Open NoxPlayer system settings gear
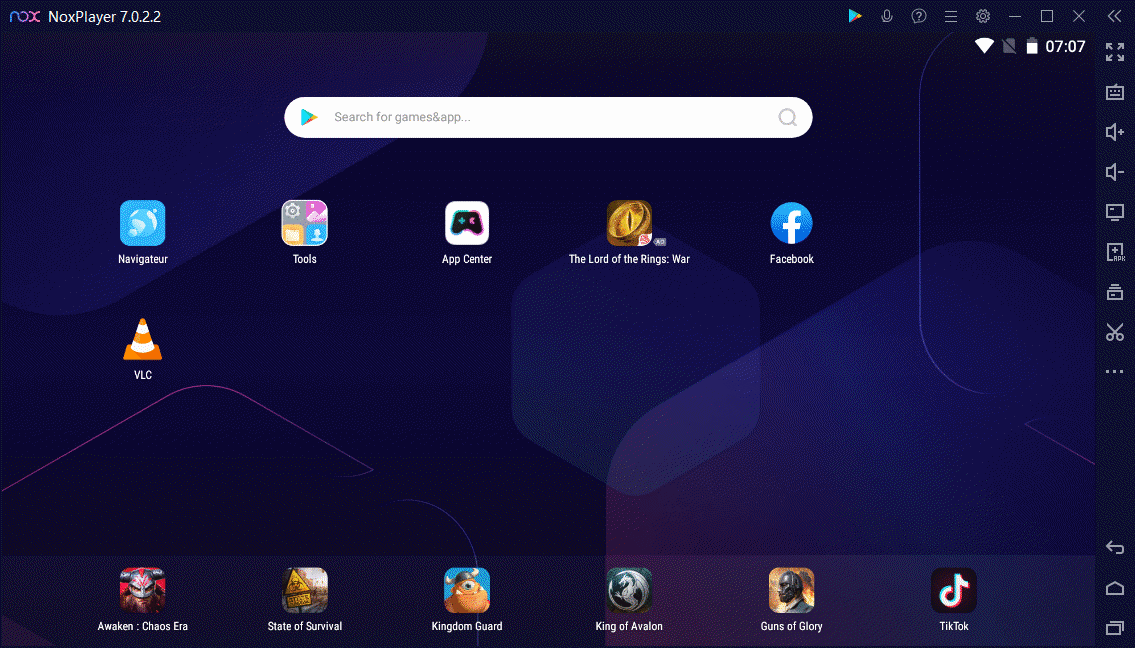 982,16
